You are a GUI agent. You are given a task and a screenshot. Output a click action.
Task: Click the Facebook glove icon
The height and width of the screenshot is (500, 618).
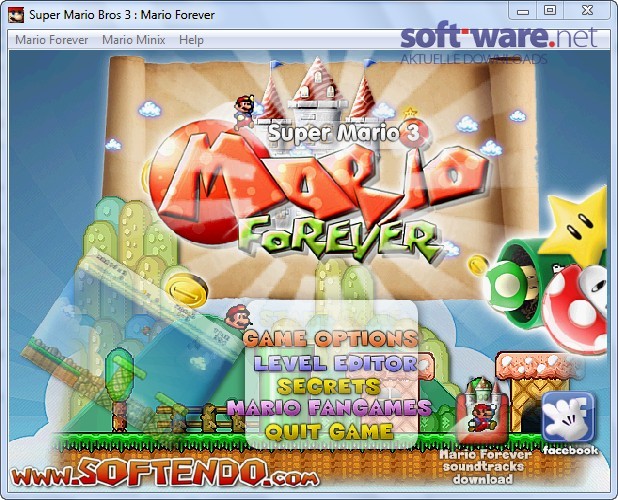(x=568, y=418)
